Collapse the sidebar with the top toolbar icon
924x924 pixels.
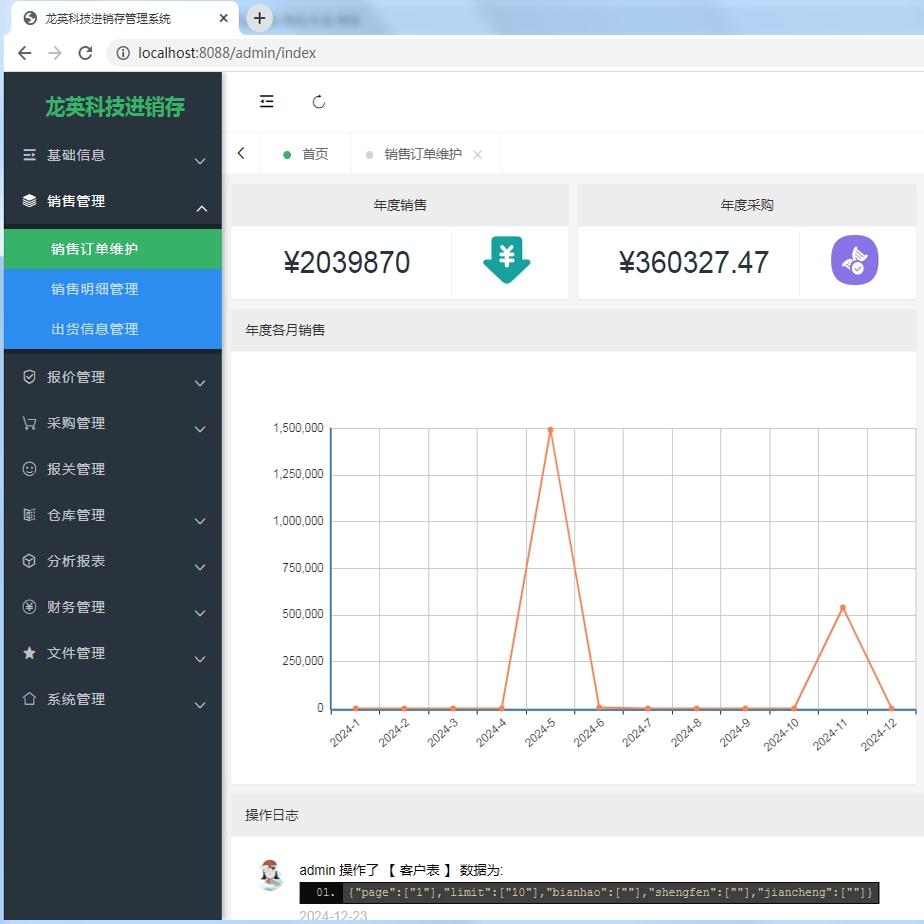[266, 101]
